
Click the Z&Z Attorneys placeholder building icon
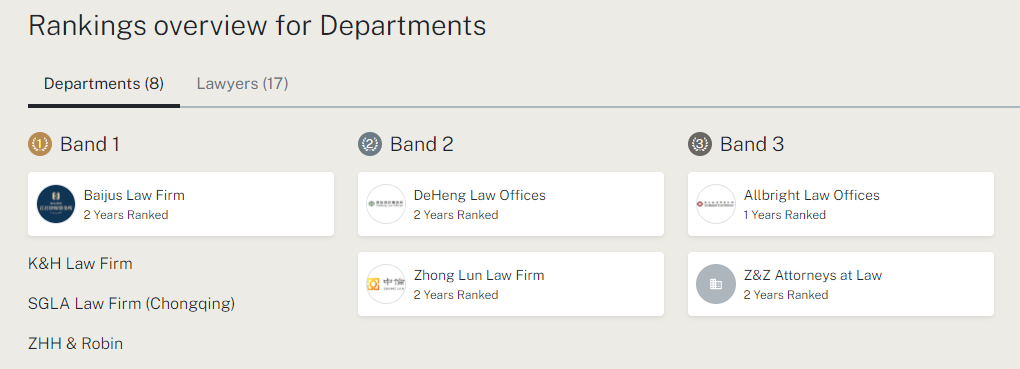click(x=716, y=284)
